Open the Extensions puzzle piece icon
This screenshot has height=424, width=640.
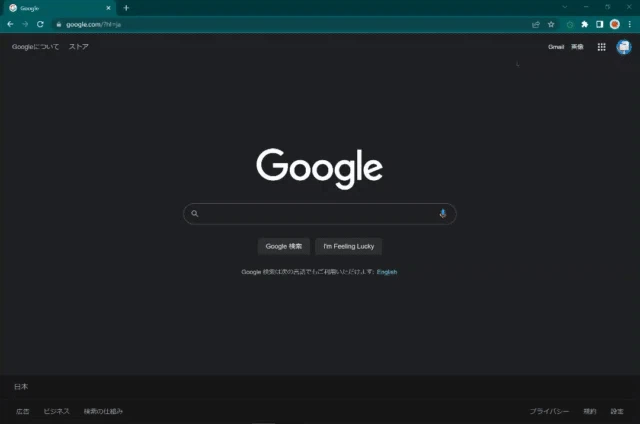pyautogui.click(x=584, y=24)
